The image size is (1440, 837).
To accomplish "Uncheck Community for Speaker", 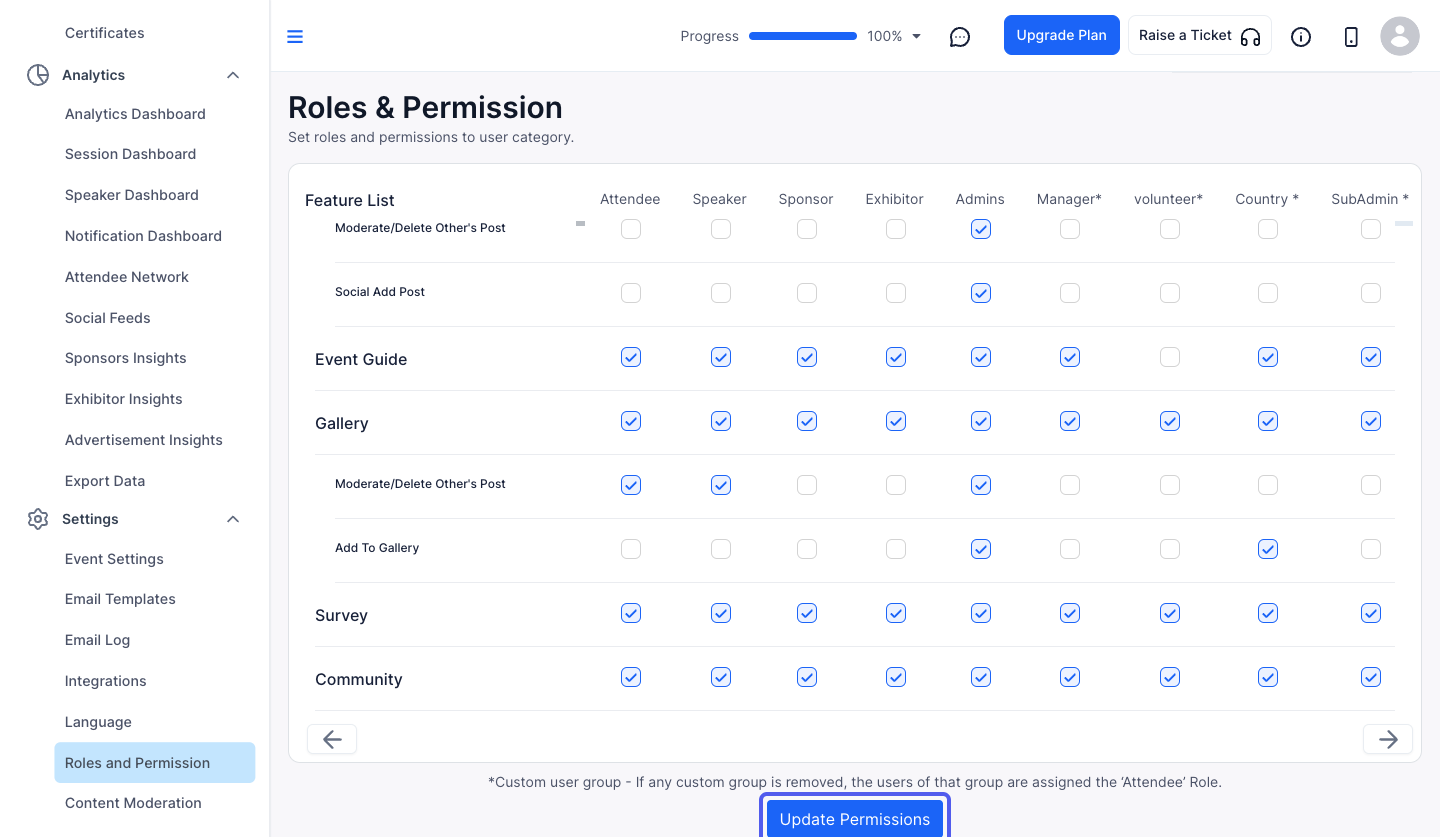I will pyautogui.click(x=721, y=677).
